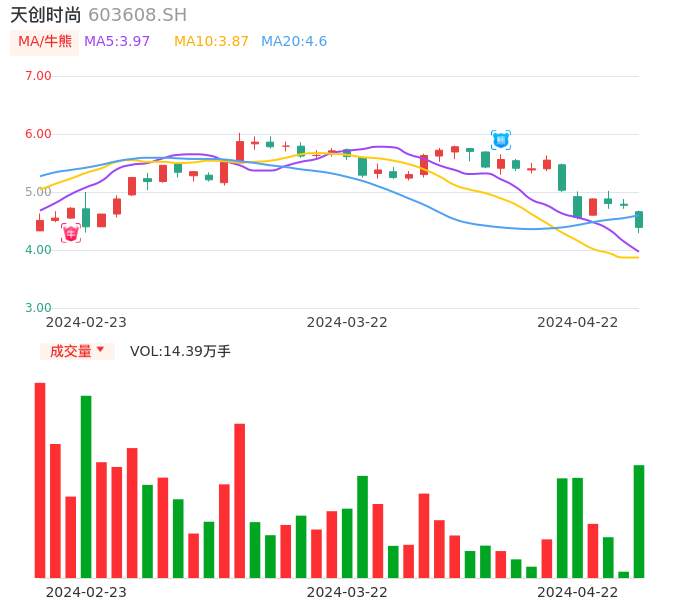Click the MA20:4.6 legend label
686x606 pixels.
point(294,42)
